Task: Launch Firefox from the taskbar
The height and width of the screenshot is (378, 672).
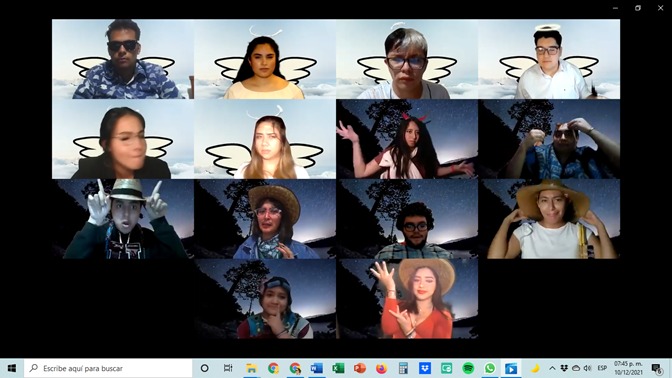Action: (381, 368)
